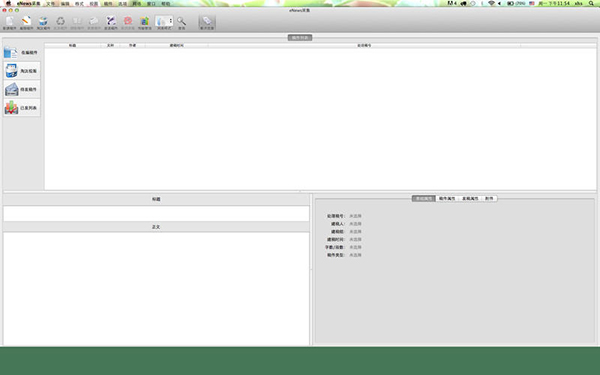Open the 文件 menu
600x375 pixels.
tap(51, 3)
